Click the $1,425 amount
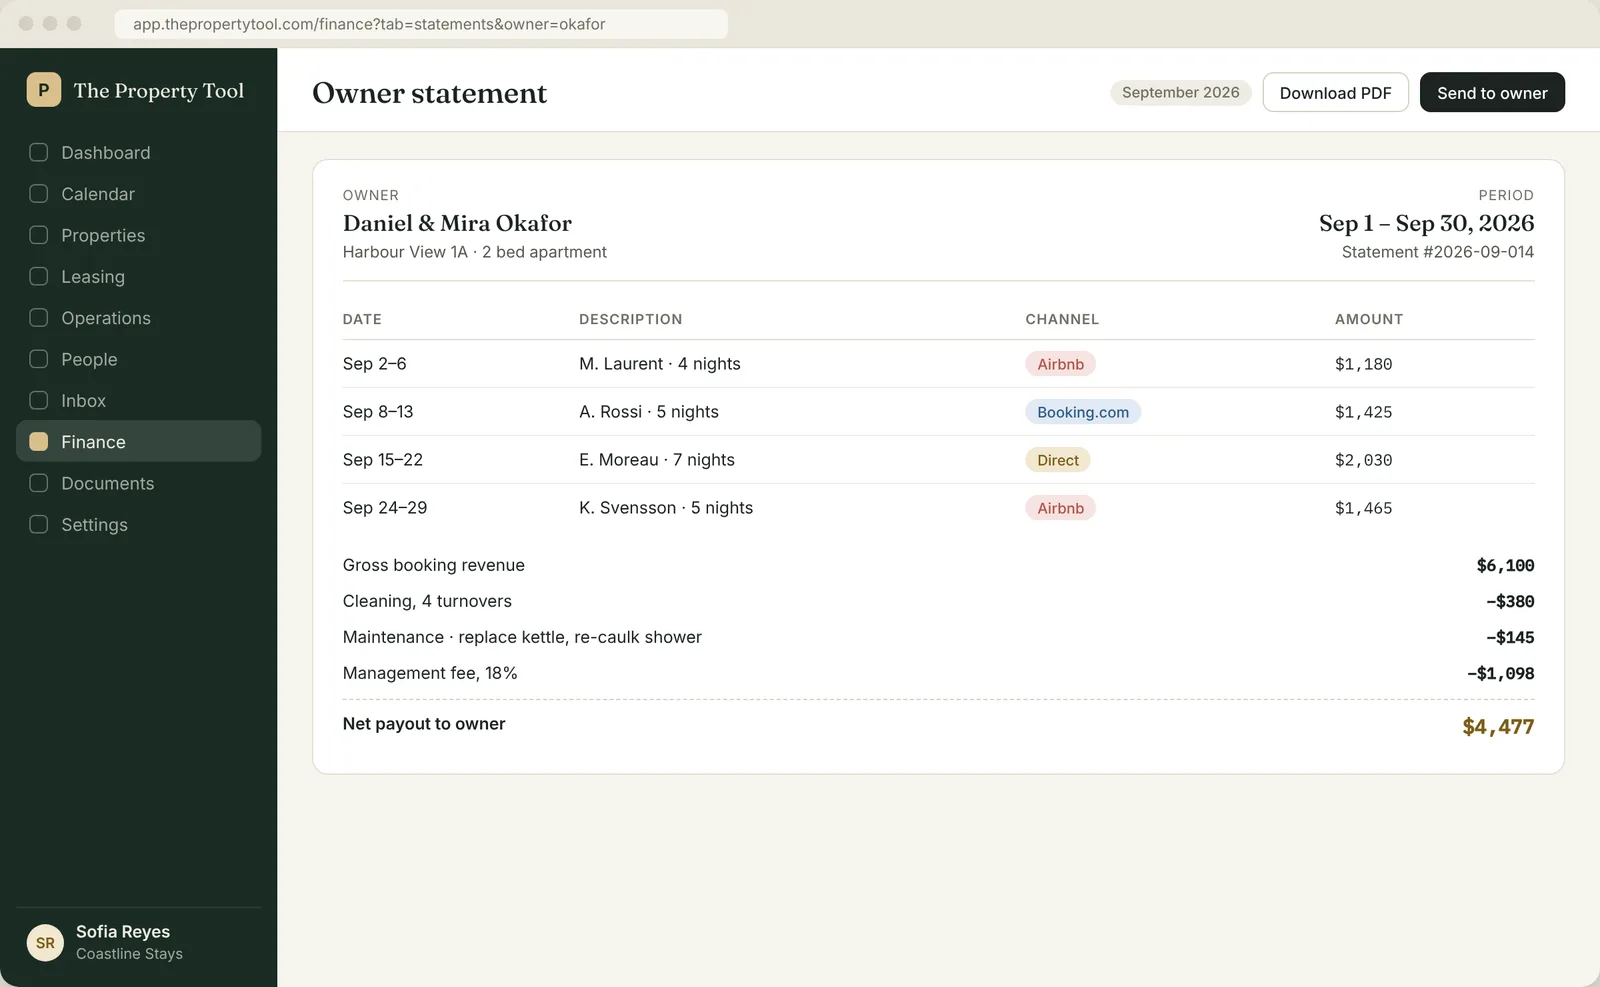The image size is (1600, 987). tap(1364, 412)
